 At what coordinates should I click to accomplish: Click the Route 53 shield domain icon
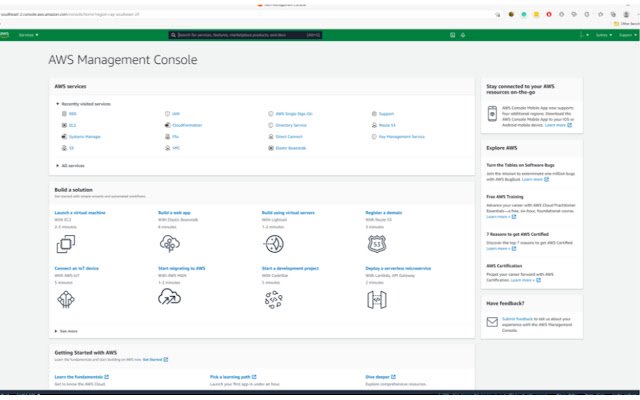click(x=377, y=244)
